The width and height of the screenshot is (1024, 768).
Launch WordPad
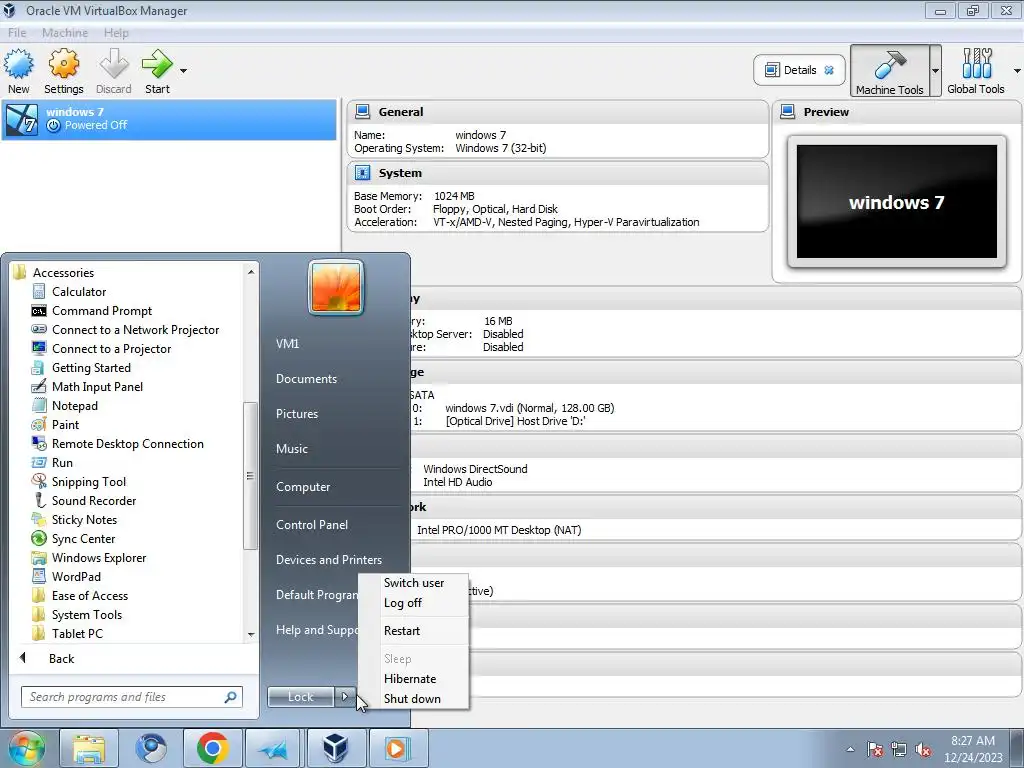[76, 576]
